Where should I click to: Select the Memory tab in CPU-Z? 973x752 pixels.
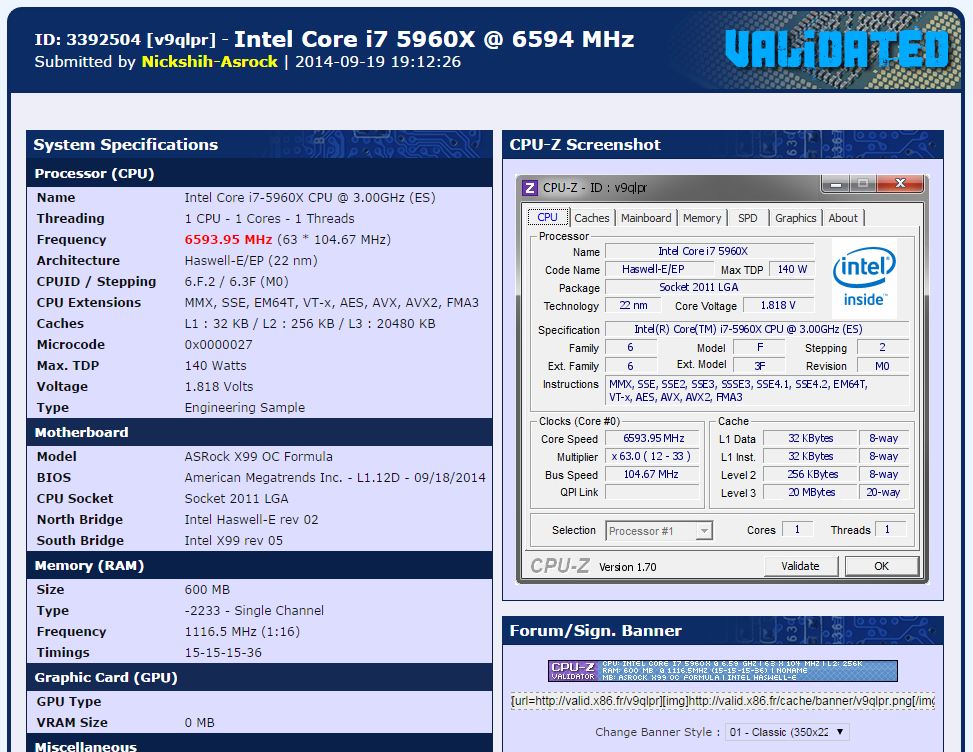tap(702, 218)
